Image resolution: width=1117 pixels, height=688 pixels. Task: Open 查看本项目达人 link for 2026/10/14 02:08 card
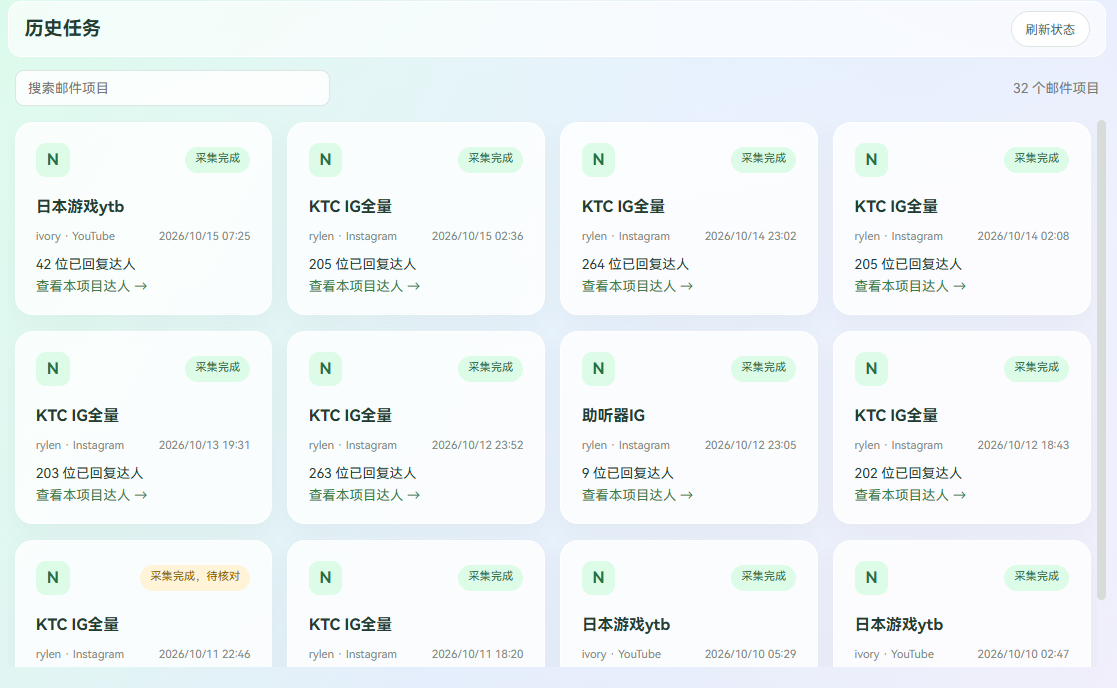pos(910,286)
